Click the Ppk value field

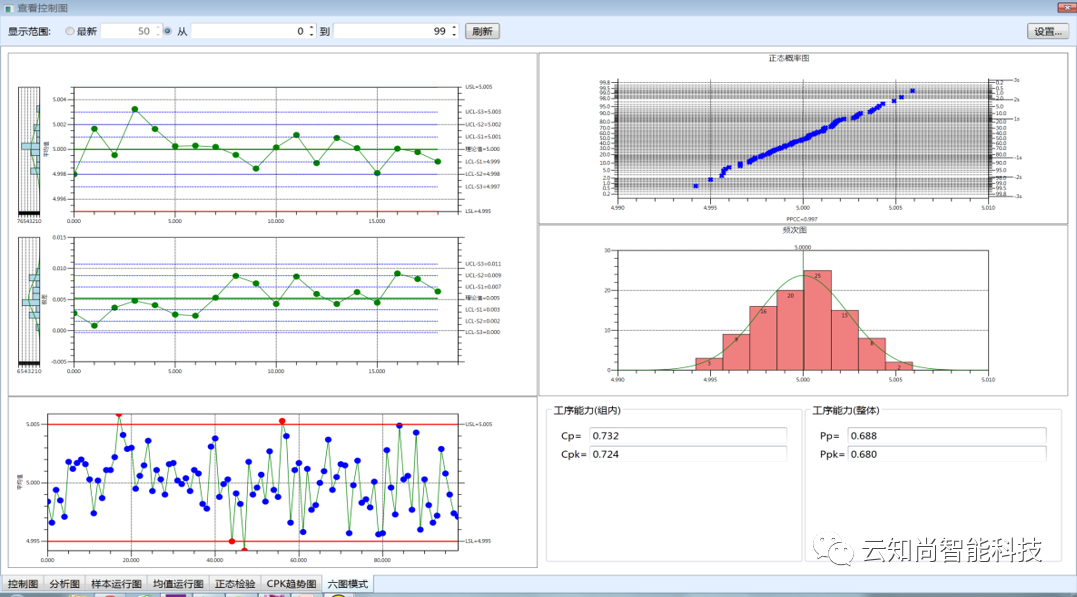tap(946, 454)
